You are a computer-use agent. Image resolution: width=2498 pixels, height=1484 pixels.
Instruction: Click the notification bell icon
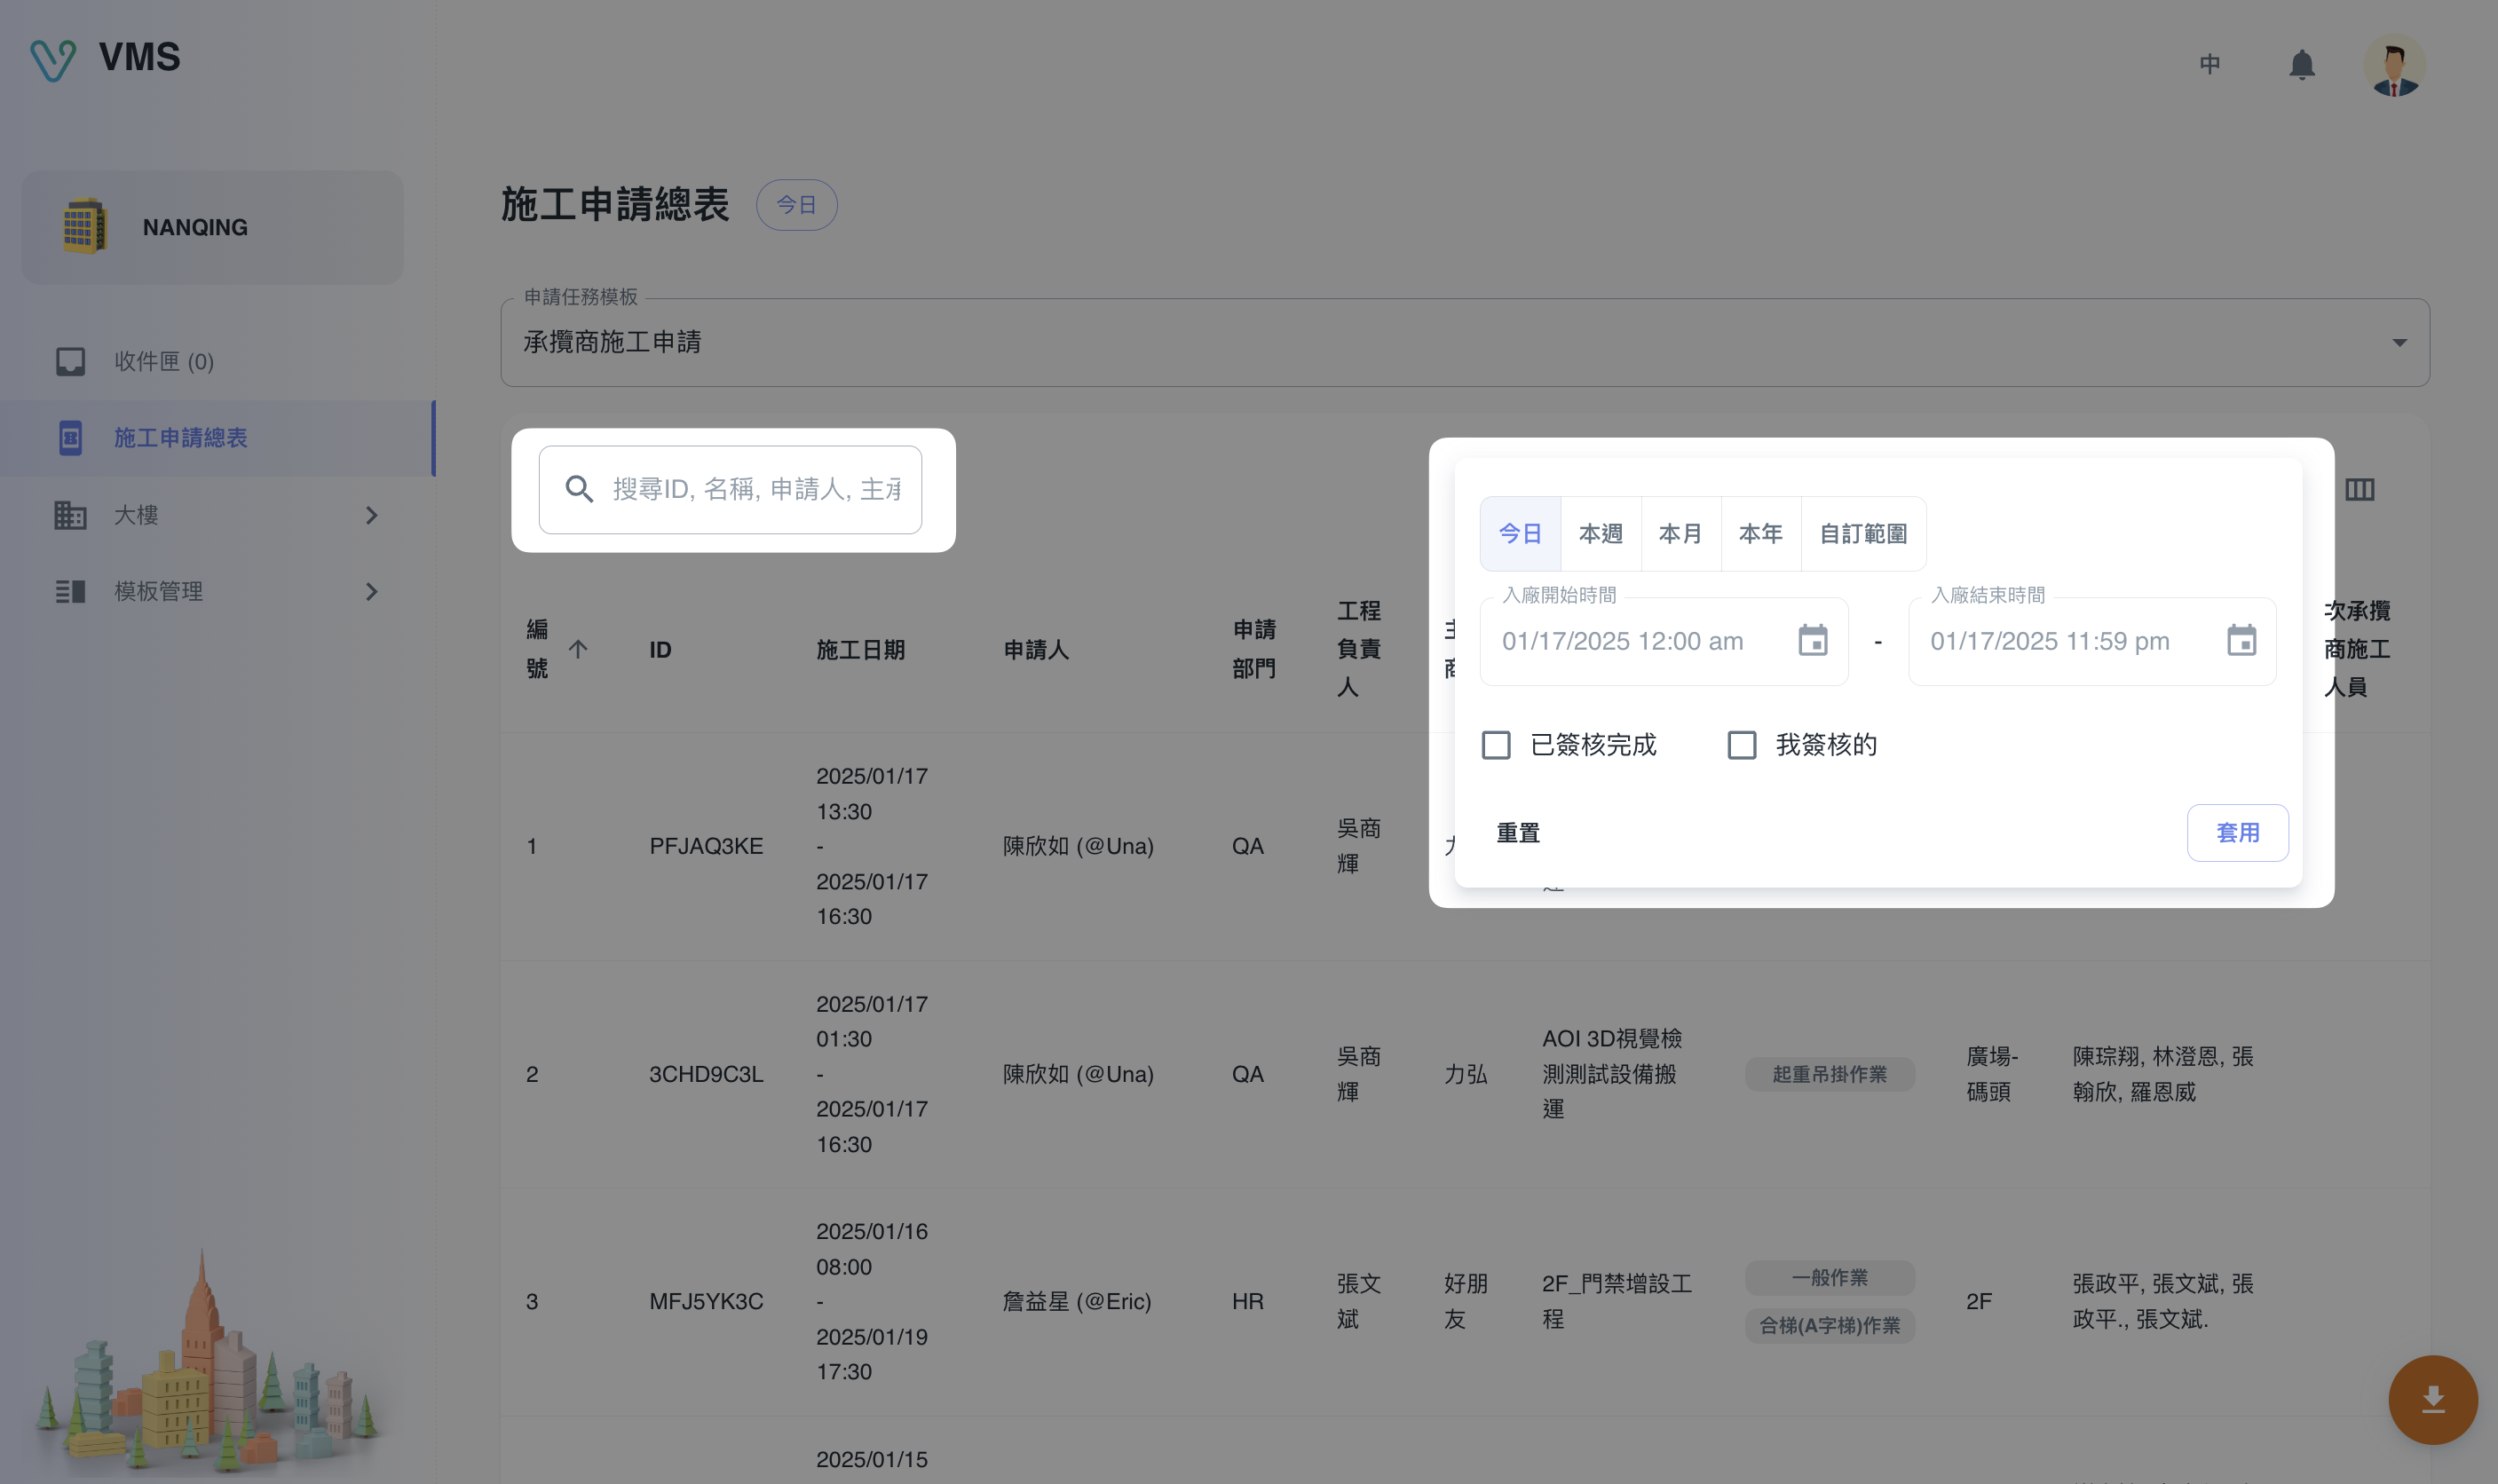(x=2301, y=65)
